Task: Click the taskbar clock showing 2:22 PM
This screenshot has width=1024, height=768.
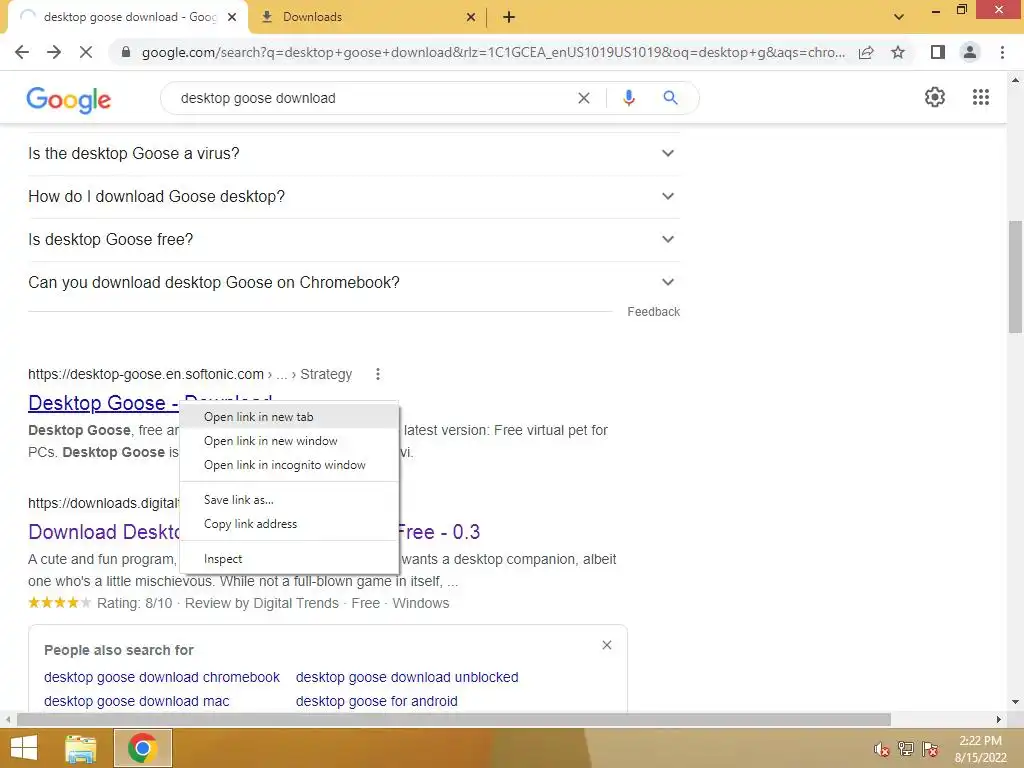Action: click(980, 749)
